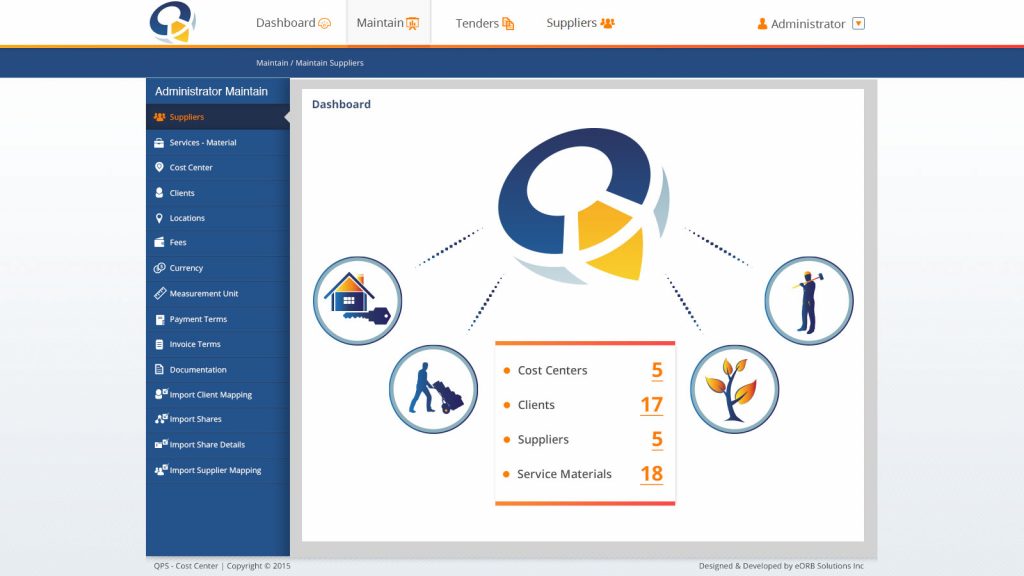Viewport: 1024px width, 576px height.
Task: Click the Clients count 17 link
Action: click(x=651, y=405)
